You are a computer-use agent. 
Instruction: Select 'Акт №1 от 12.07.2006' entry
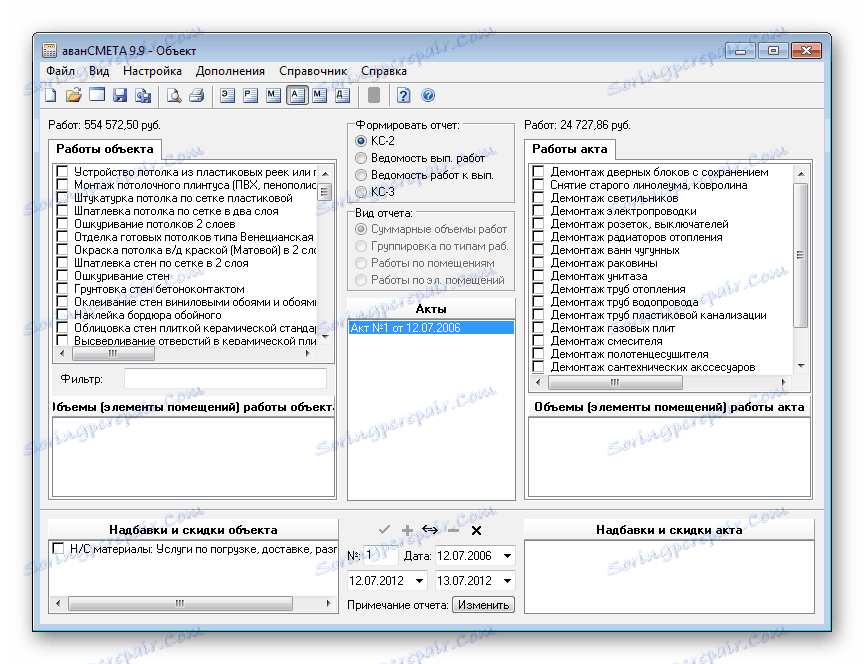point(431,328)
